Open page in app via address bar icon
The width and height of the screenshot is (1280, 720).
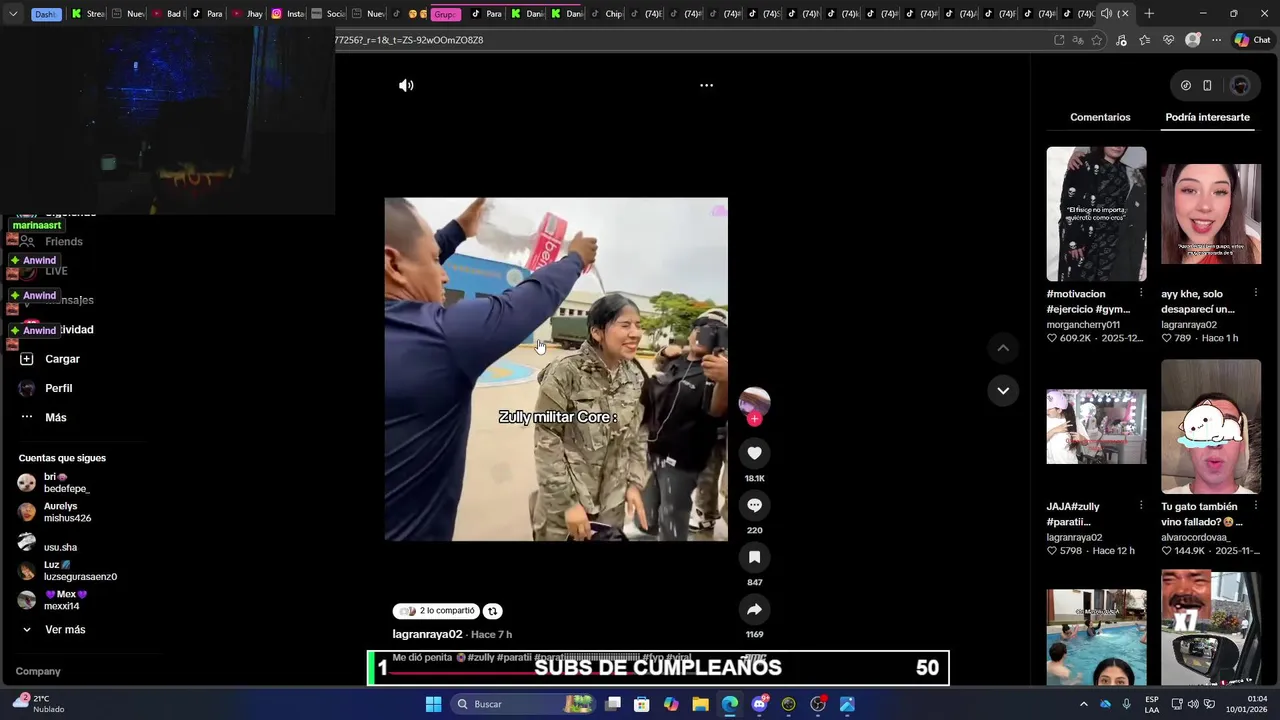point(1059,40)
